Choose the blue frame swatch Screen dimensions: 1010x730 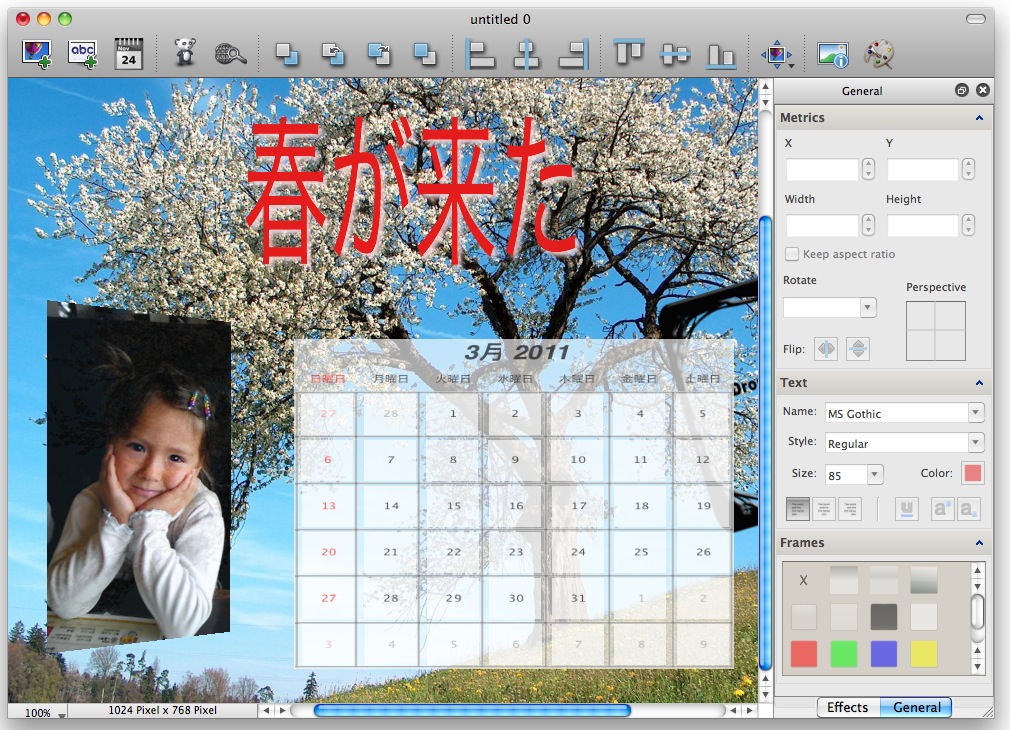[884, 654]
